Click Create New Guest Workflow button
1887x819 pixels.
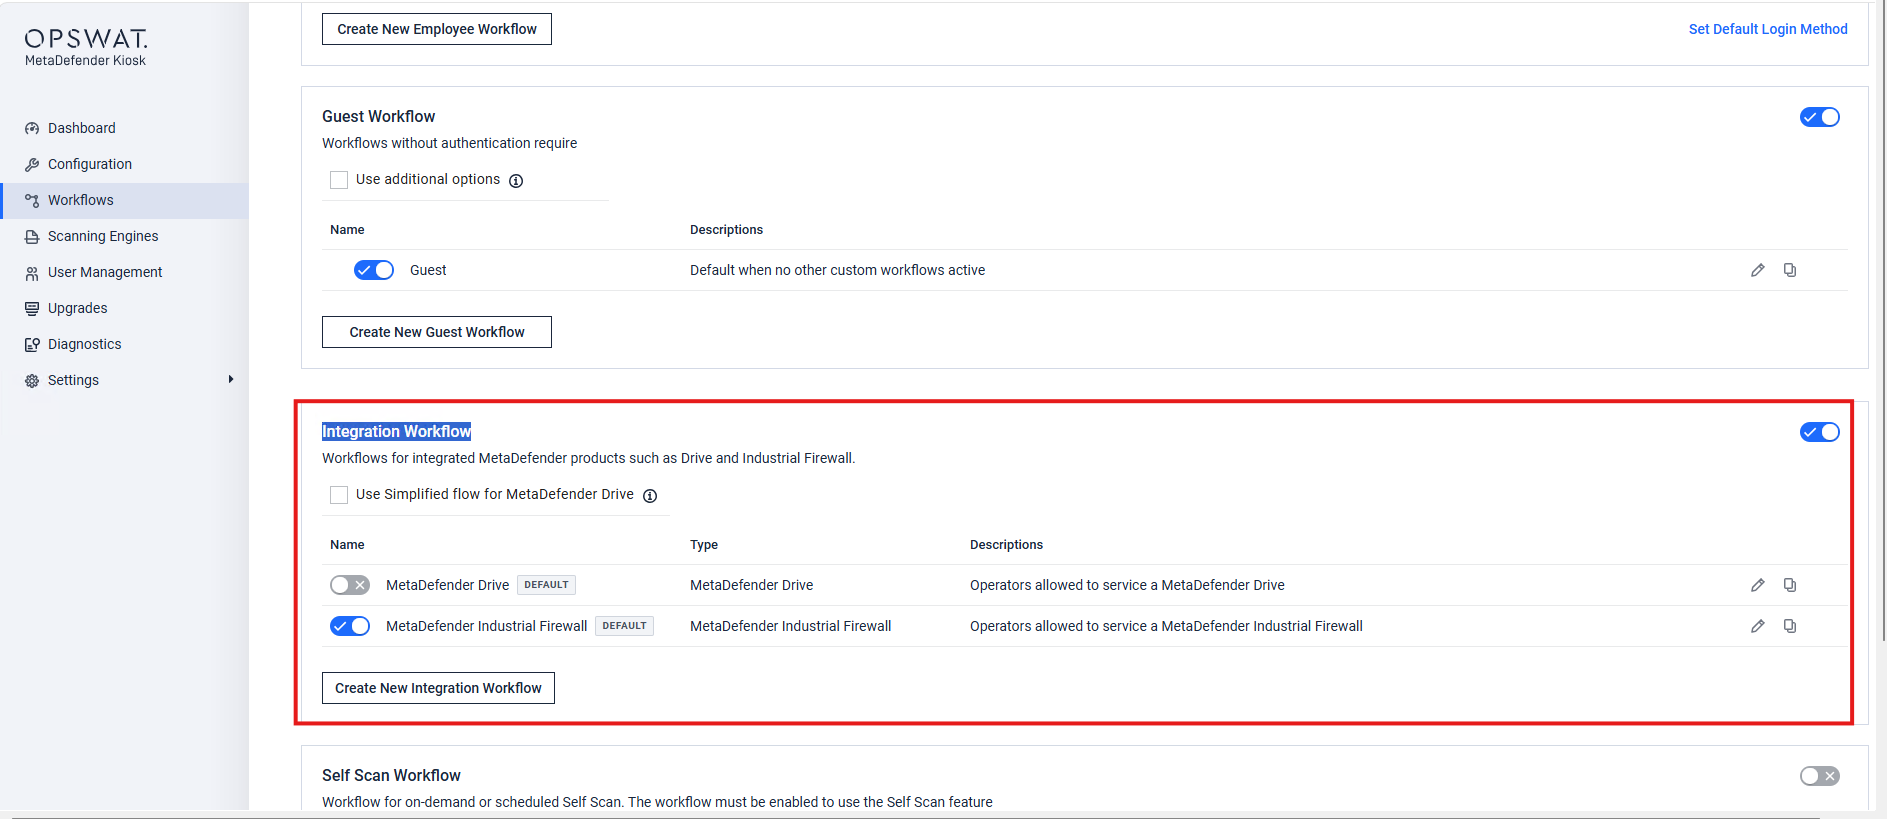tap(437, 332)
